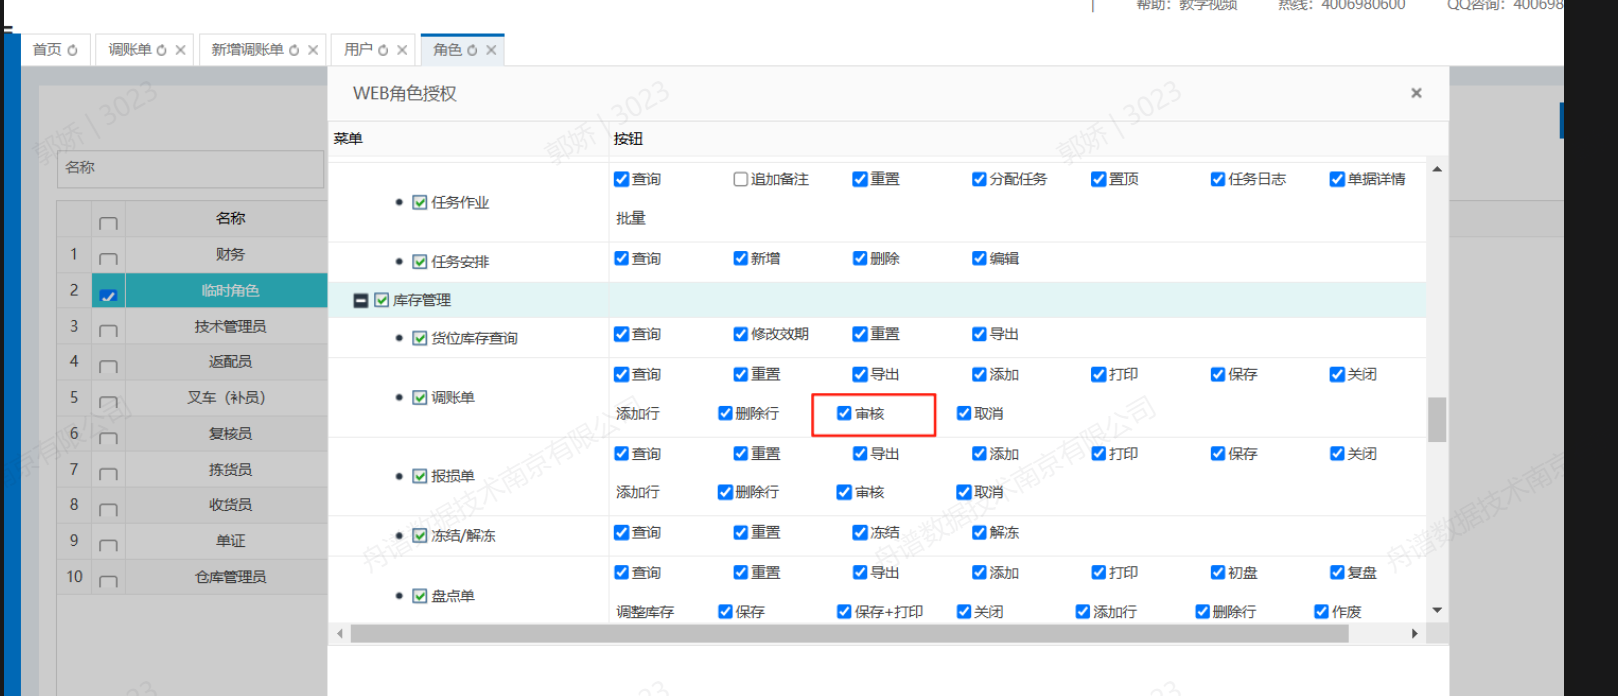Select the 财务 role row
Image resolution: width=1618 pixels, height=696 pixels.
pyautogui.click(x=230, y=255)
